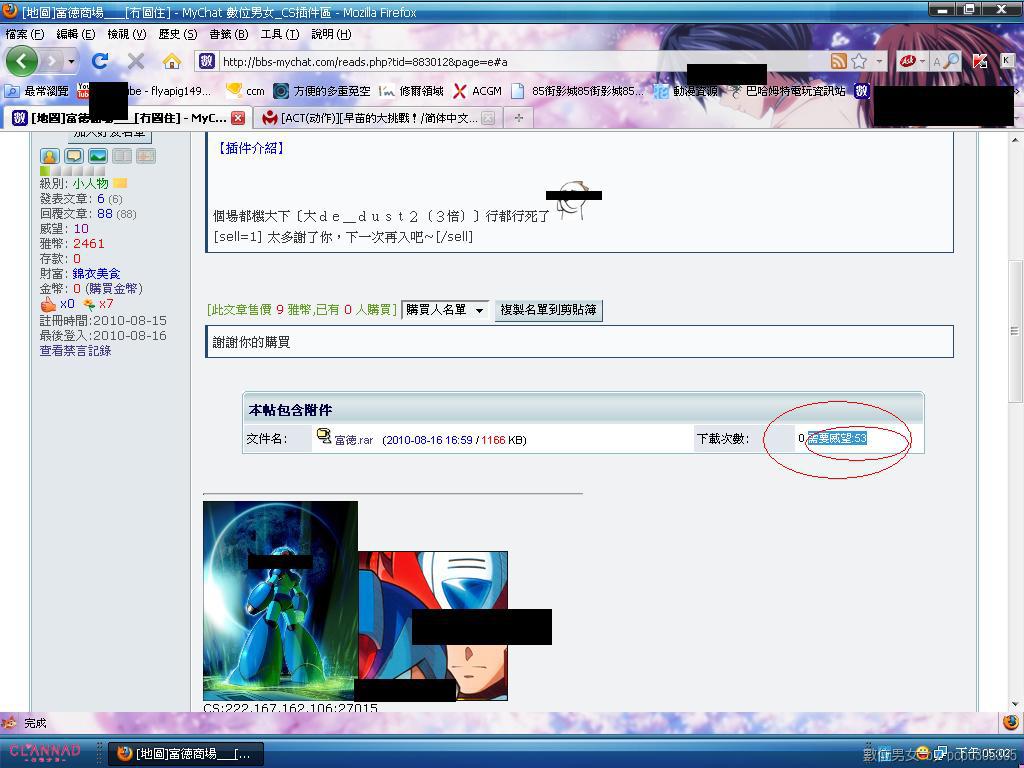Screen dimensions: 1024x768
Task: Open the back/forward history dropdown arrow
Action: 71,62
